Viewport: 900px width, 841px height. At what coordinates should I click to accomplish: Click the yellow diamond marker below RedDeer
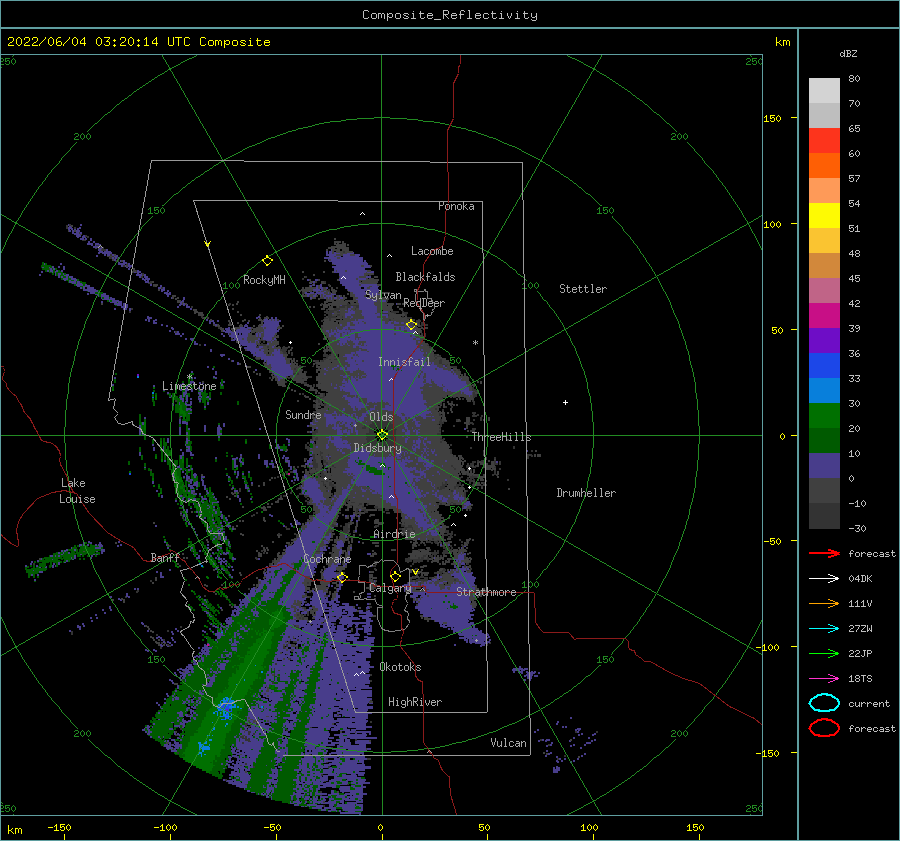[x=412, y=325]
